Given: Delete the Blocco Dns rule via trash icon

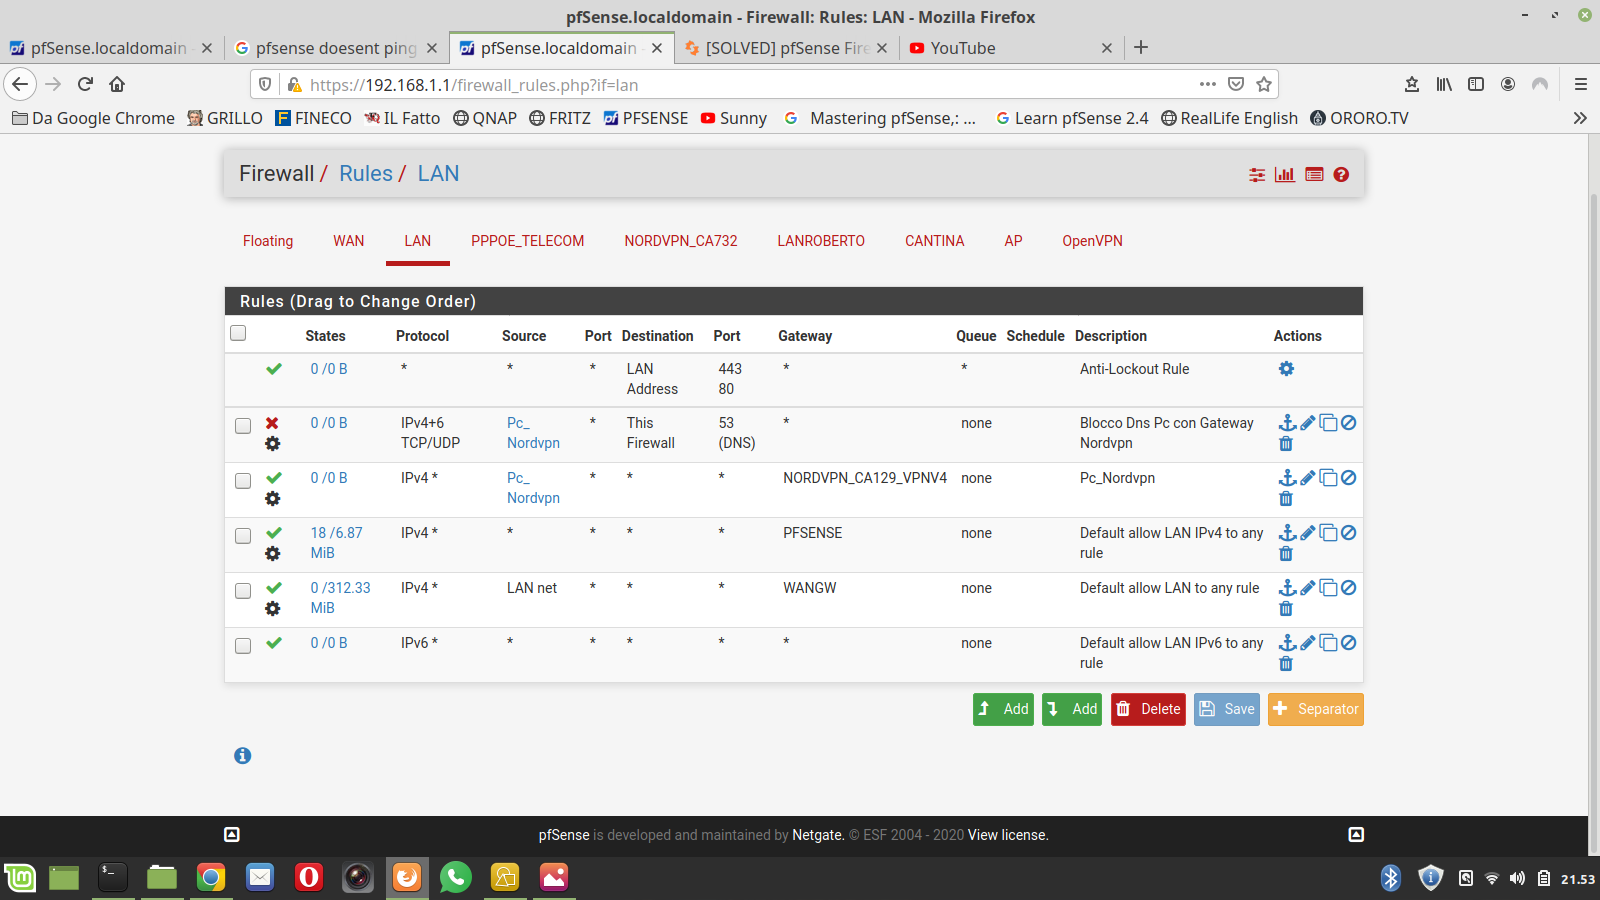Looking at the screenshot, I should click(1286, 444).
